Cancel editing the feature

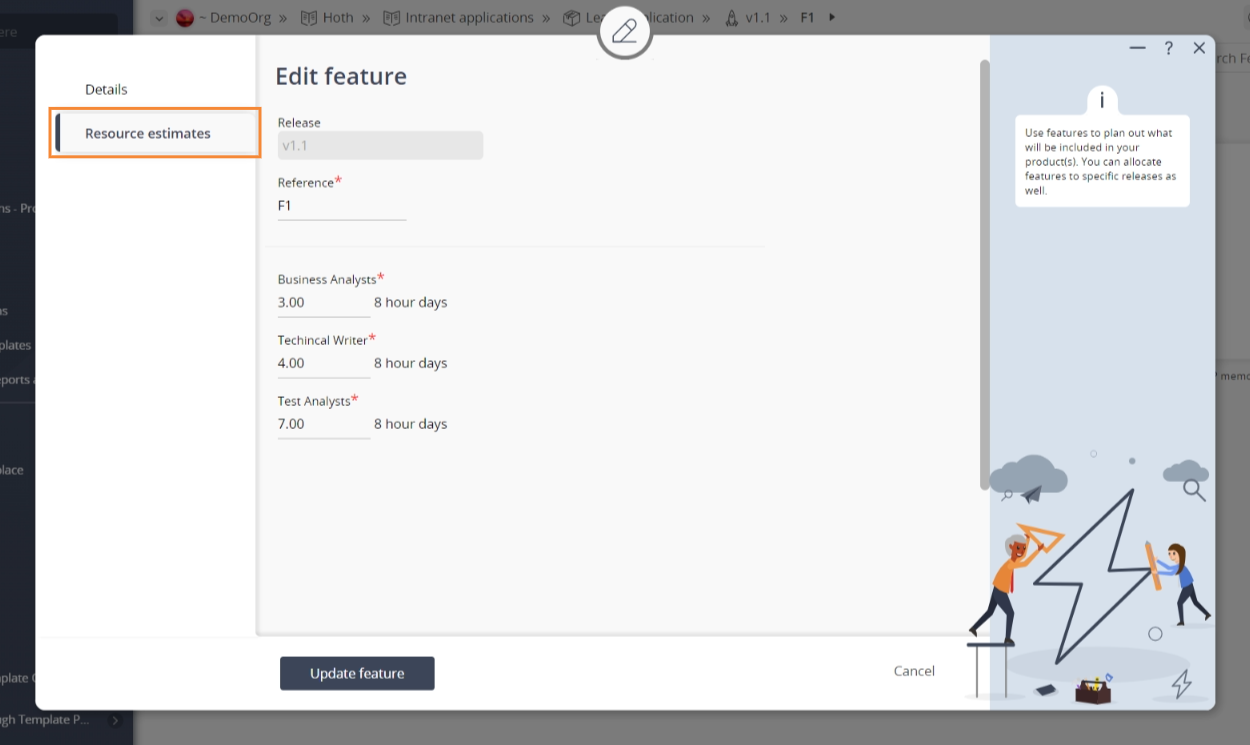click(913, 671)
